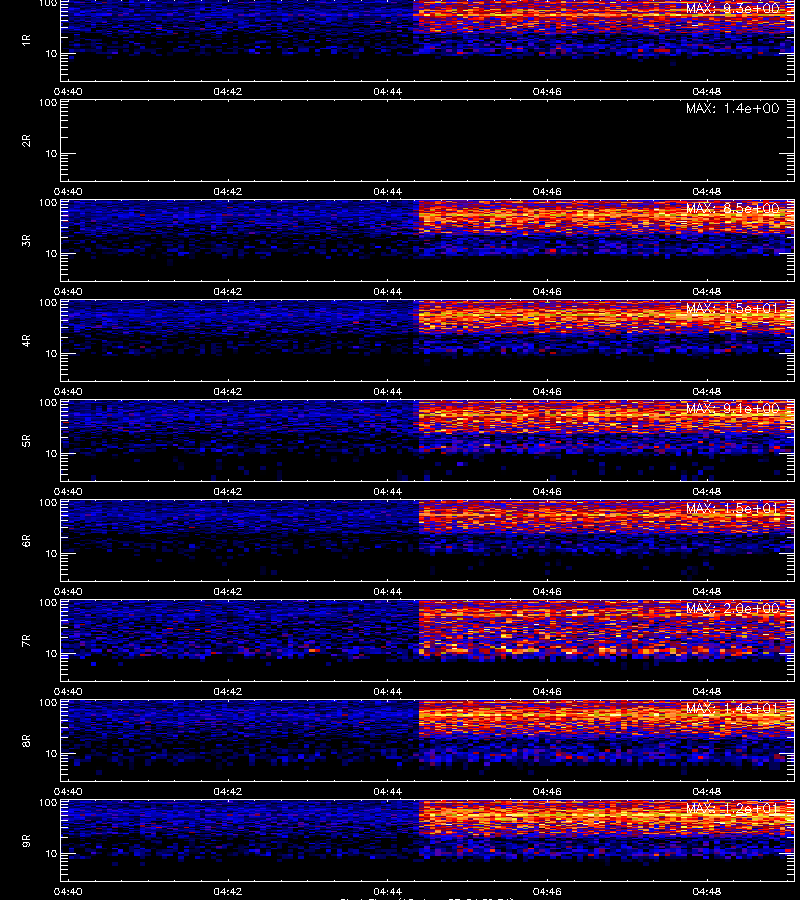This screenshot has width=800, height=900.
Task: Click the 04:40 time tick below panel 4R
Action: [68, 392]
